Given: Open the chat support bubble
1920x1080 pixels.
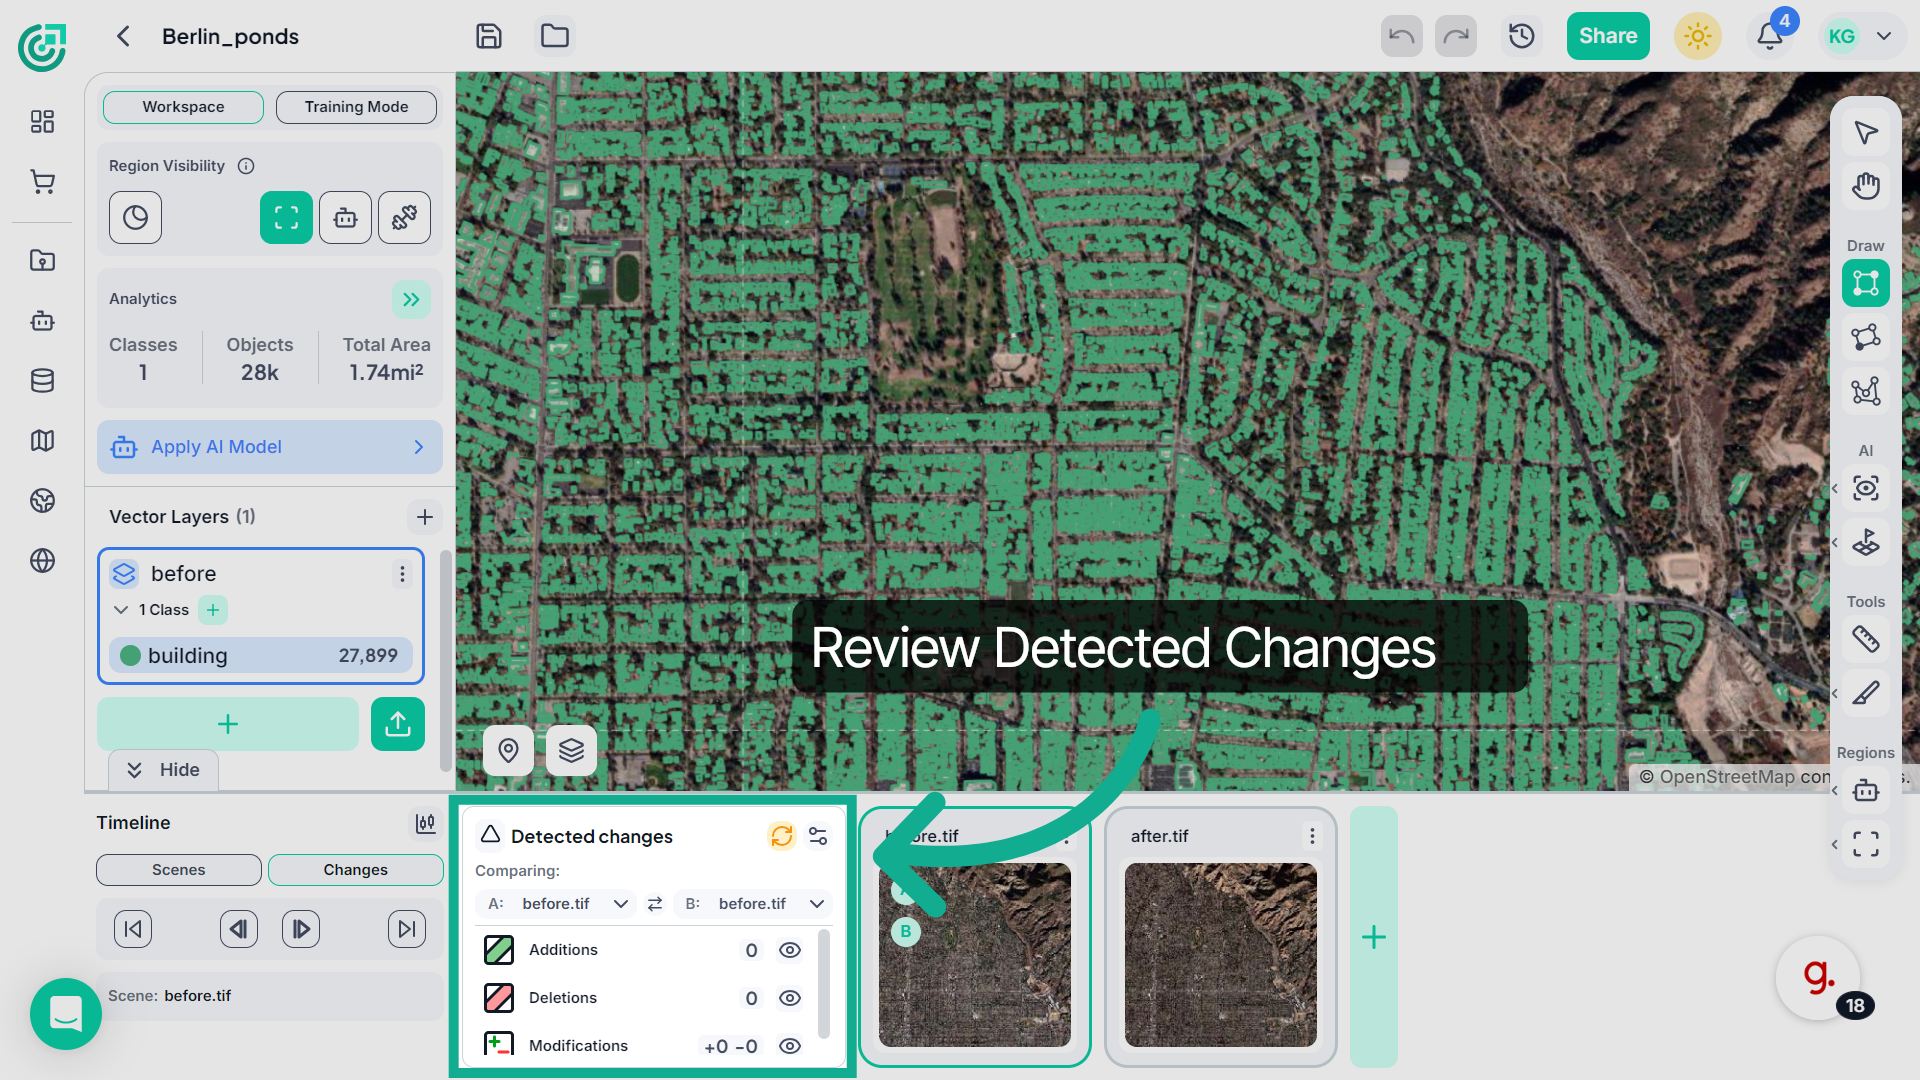Looking at the screenshot, I should (66, 1014).
